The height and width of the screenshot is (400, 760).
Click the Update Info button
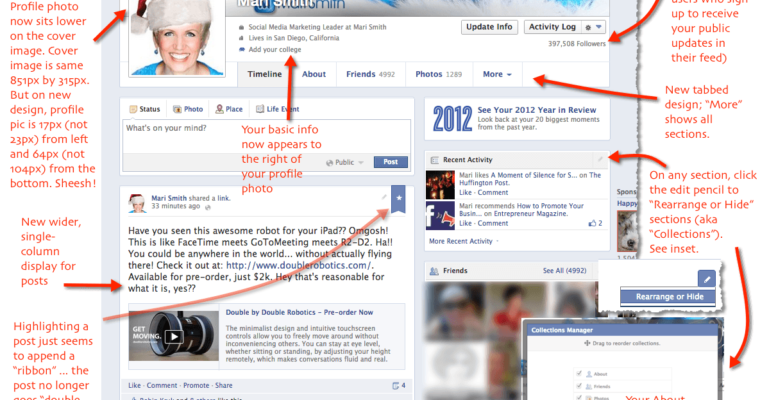pos(489,27)
